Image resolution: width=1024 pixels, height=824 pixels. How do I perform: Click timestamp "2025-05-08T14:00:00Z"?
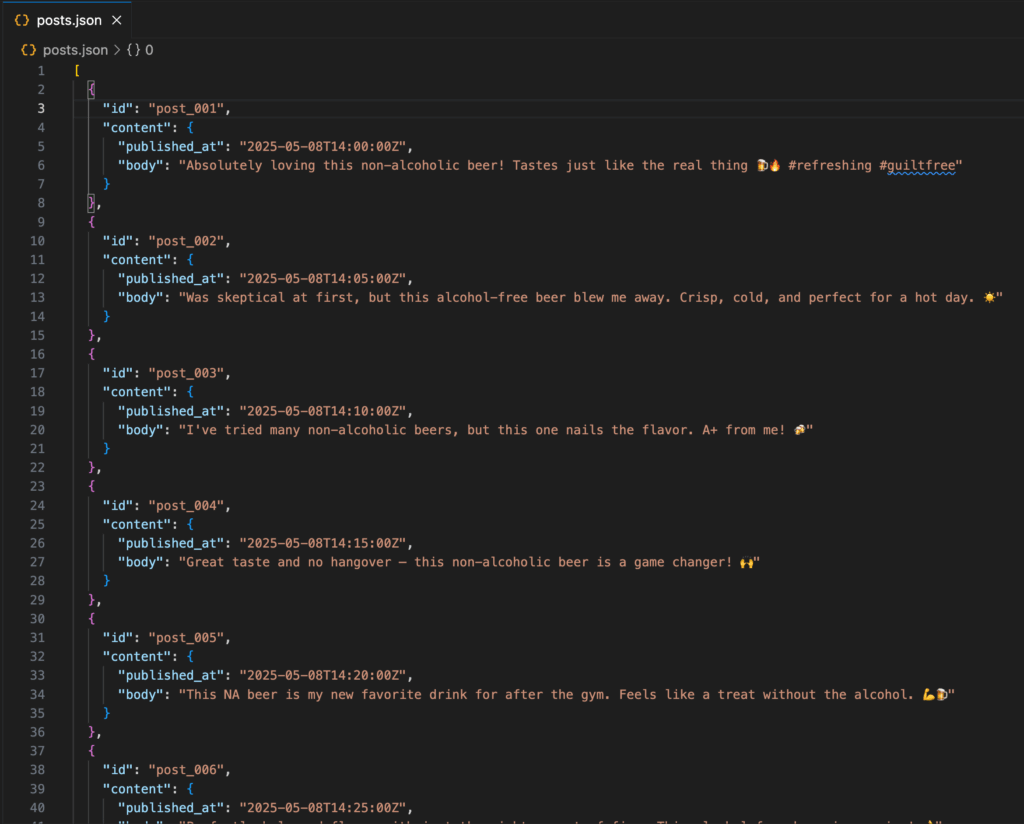pyautogui.click(x=323, y=146)
